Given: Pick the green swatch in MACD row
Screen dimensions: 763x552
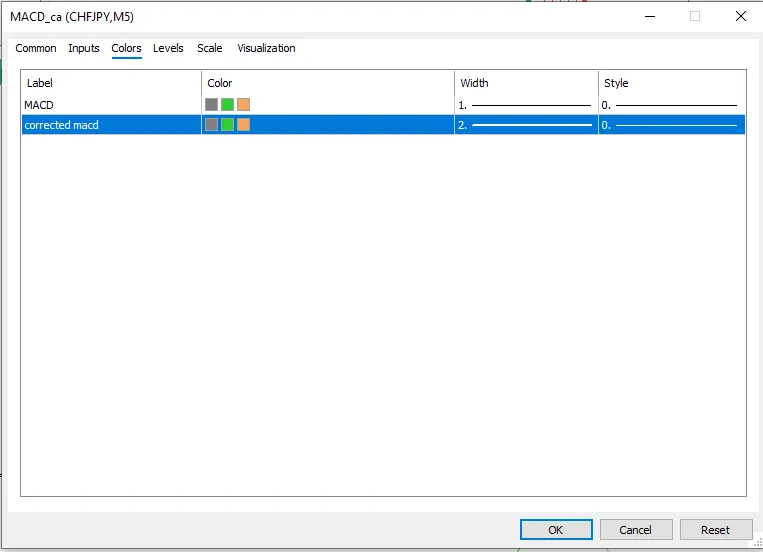Looking at the screenshot, I should coord(227,105).
